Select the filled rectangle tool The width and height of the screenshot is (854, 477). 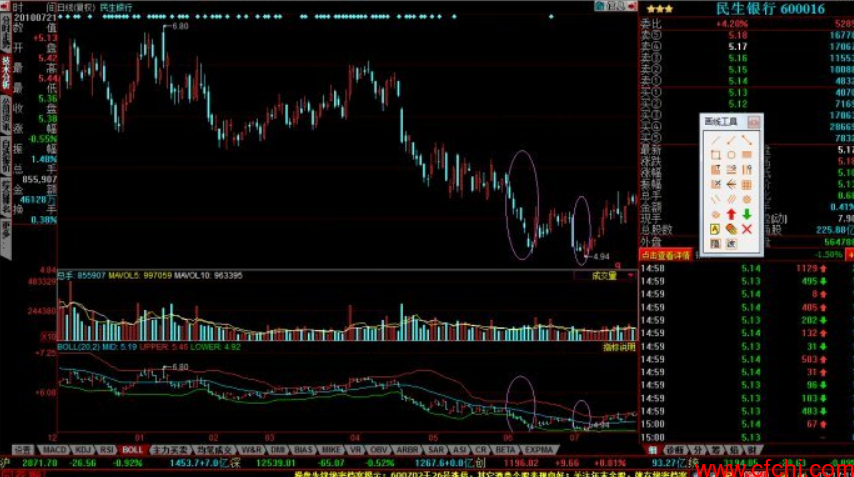(x=747, y=155)
